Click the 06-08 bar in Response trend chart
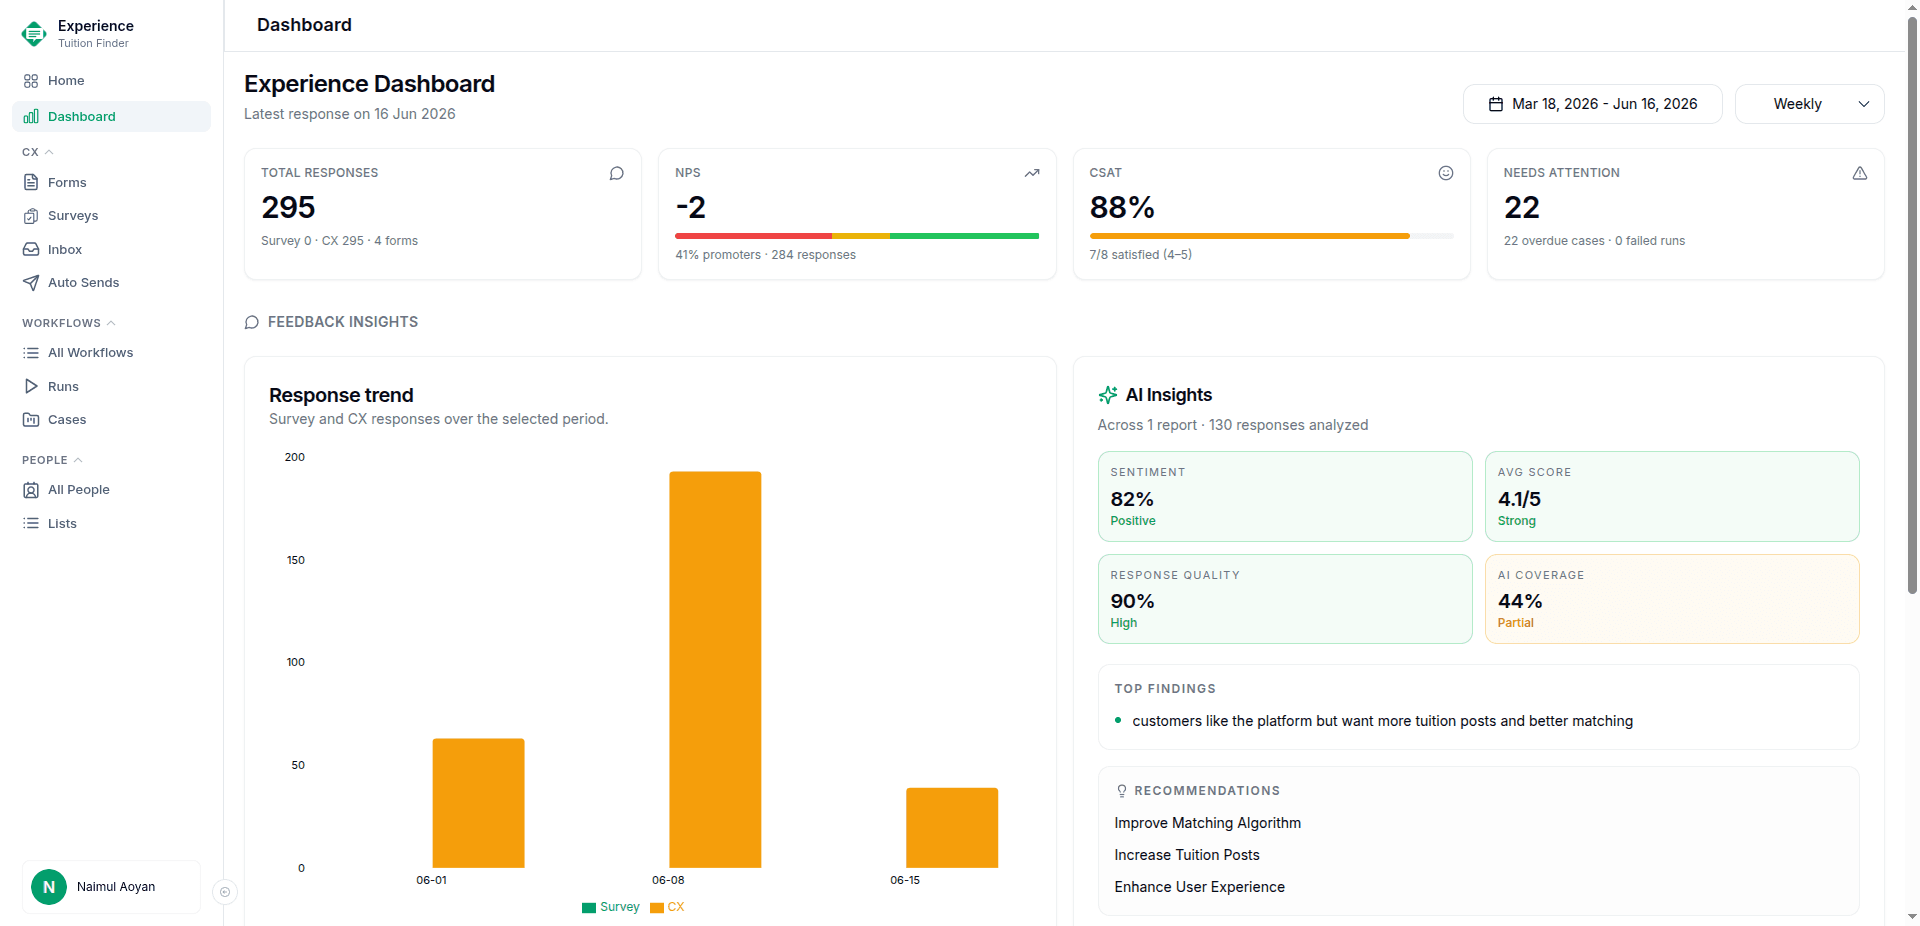The image size is (1920, 926). [715, 670]
